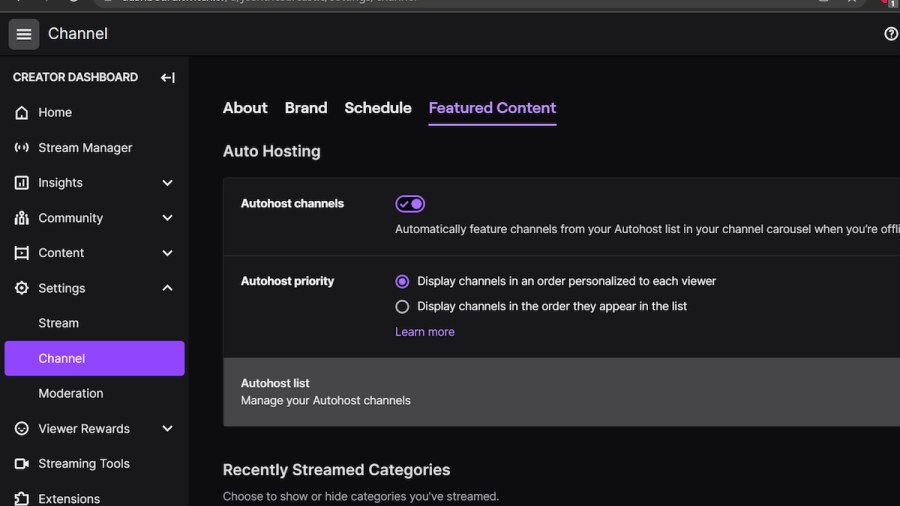Open the help question mark icon
Image resolution: width=900 pixels, height=506 pixels.
tap(891, 34)
